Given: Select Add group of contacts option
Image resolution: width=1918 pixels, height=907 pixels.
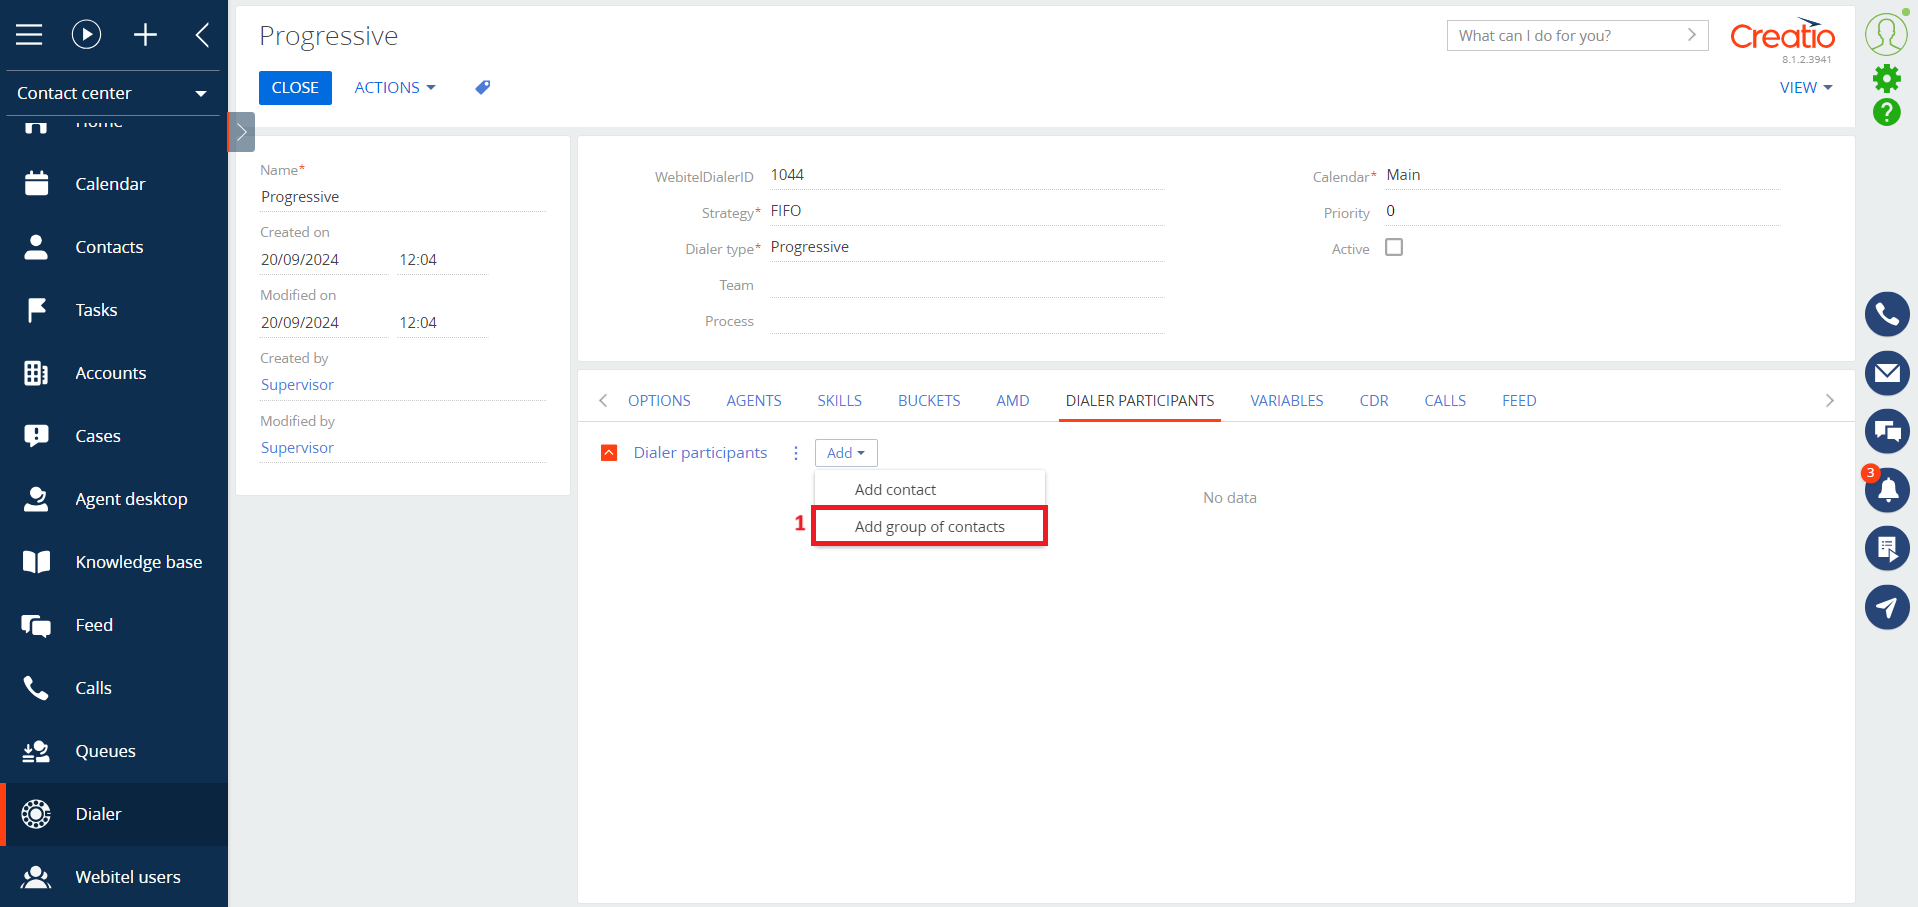Looking at the screenshot, I should tap(930, 527).
